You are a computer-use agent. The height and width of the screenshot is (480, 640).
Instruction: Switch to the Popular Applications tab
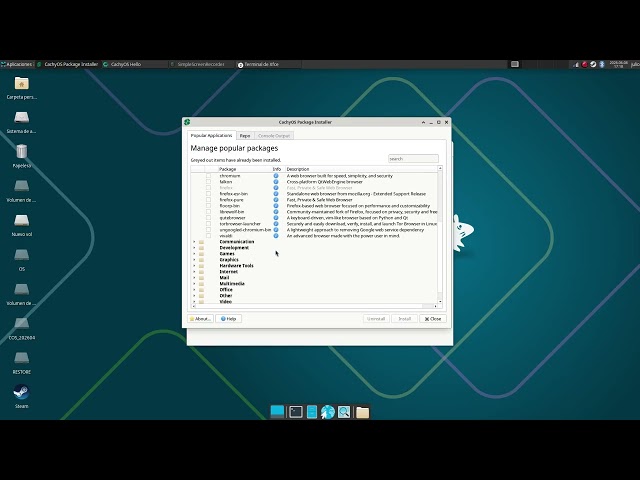coord(211,136)
